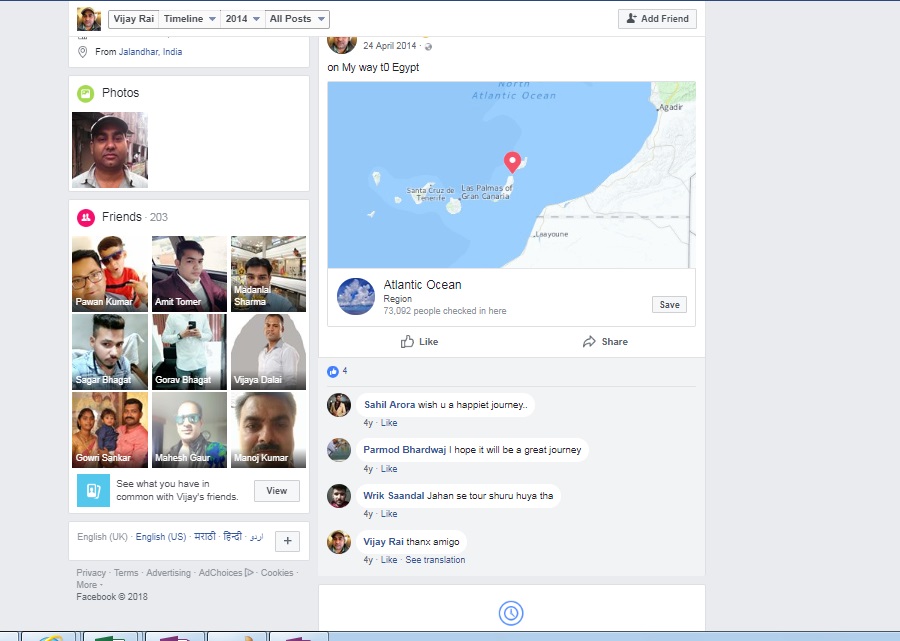Viewport: 900px width, 641px height.
Task: Like Parmod Bhardwaj's comment
Action: [389, 468]
